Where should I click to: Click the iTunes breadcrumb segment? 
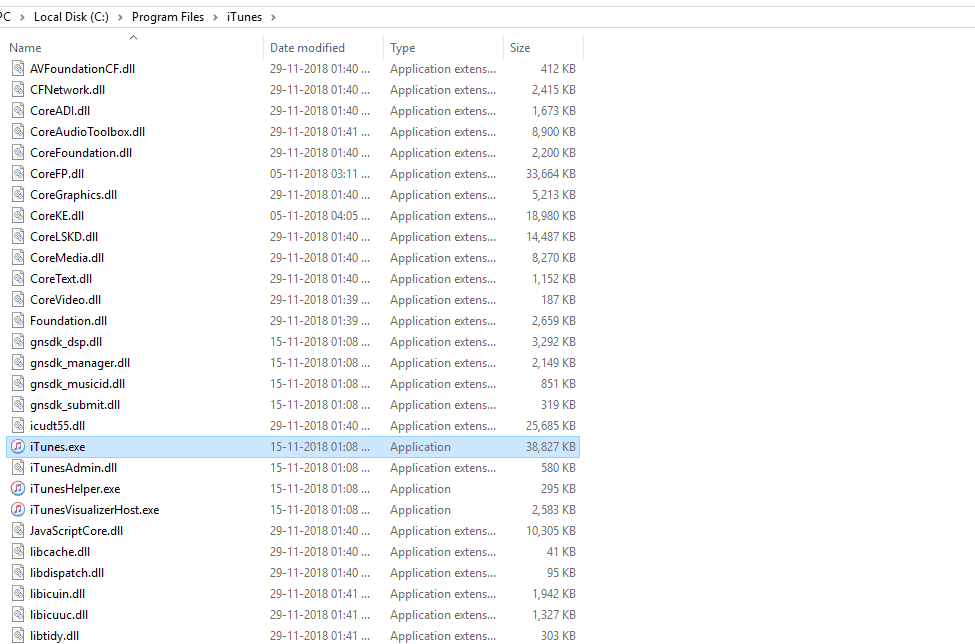244,17
